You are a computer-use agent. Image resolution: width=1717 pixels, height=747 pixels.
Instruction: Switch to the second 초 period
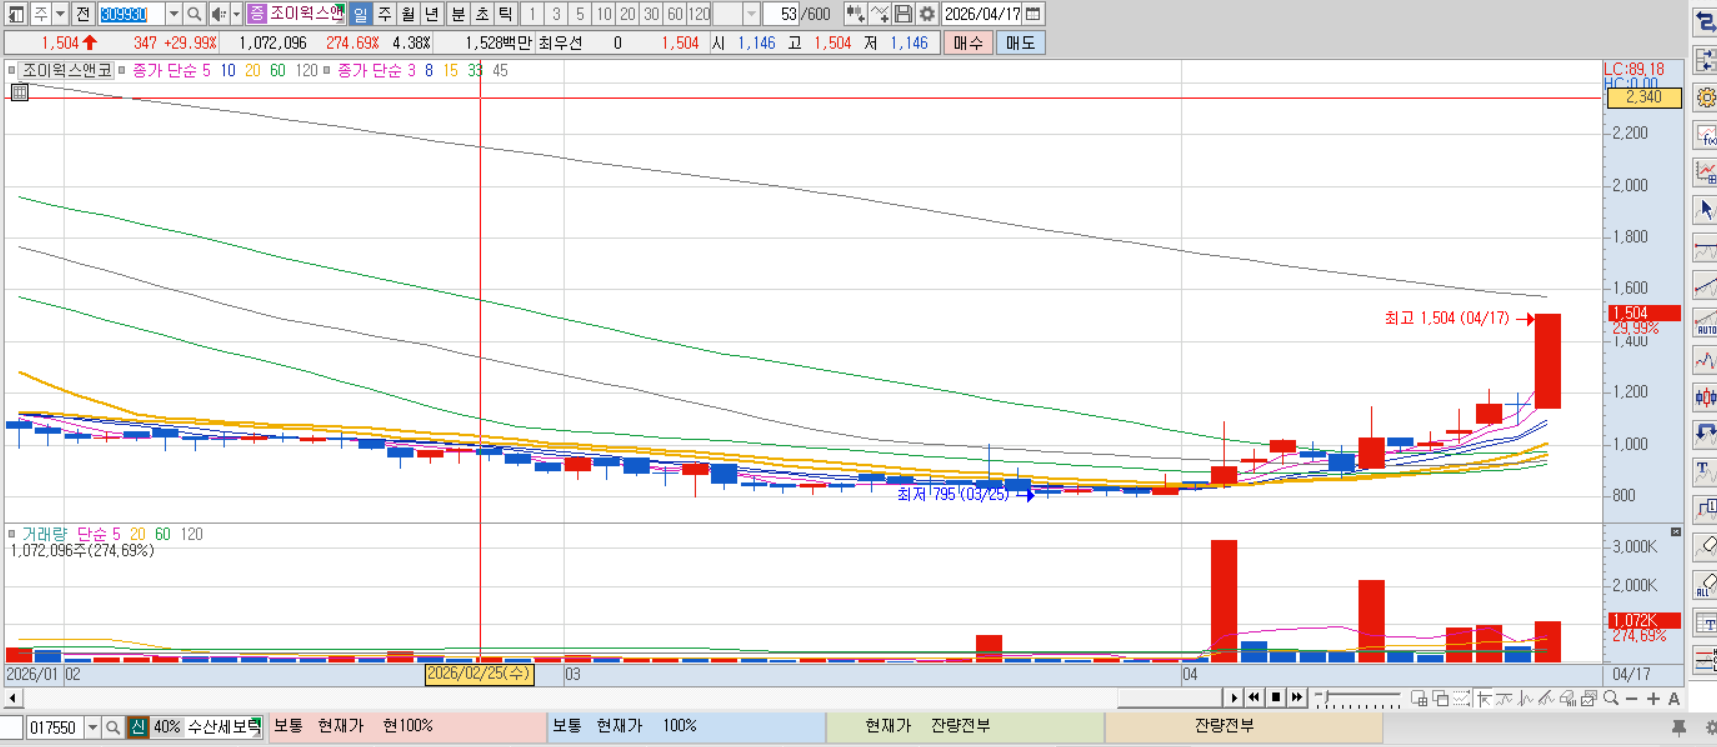482,14
